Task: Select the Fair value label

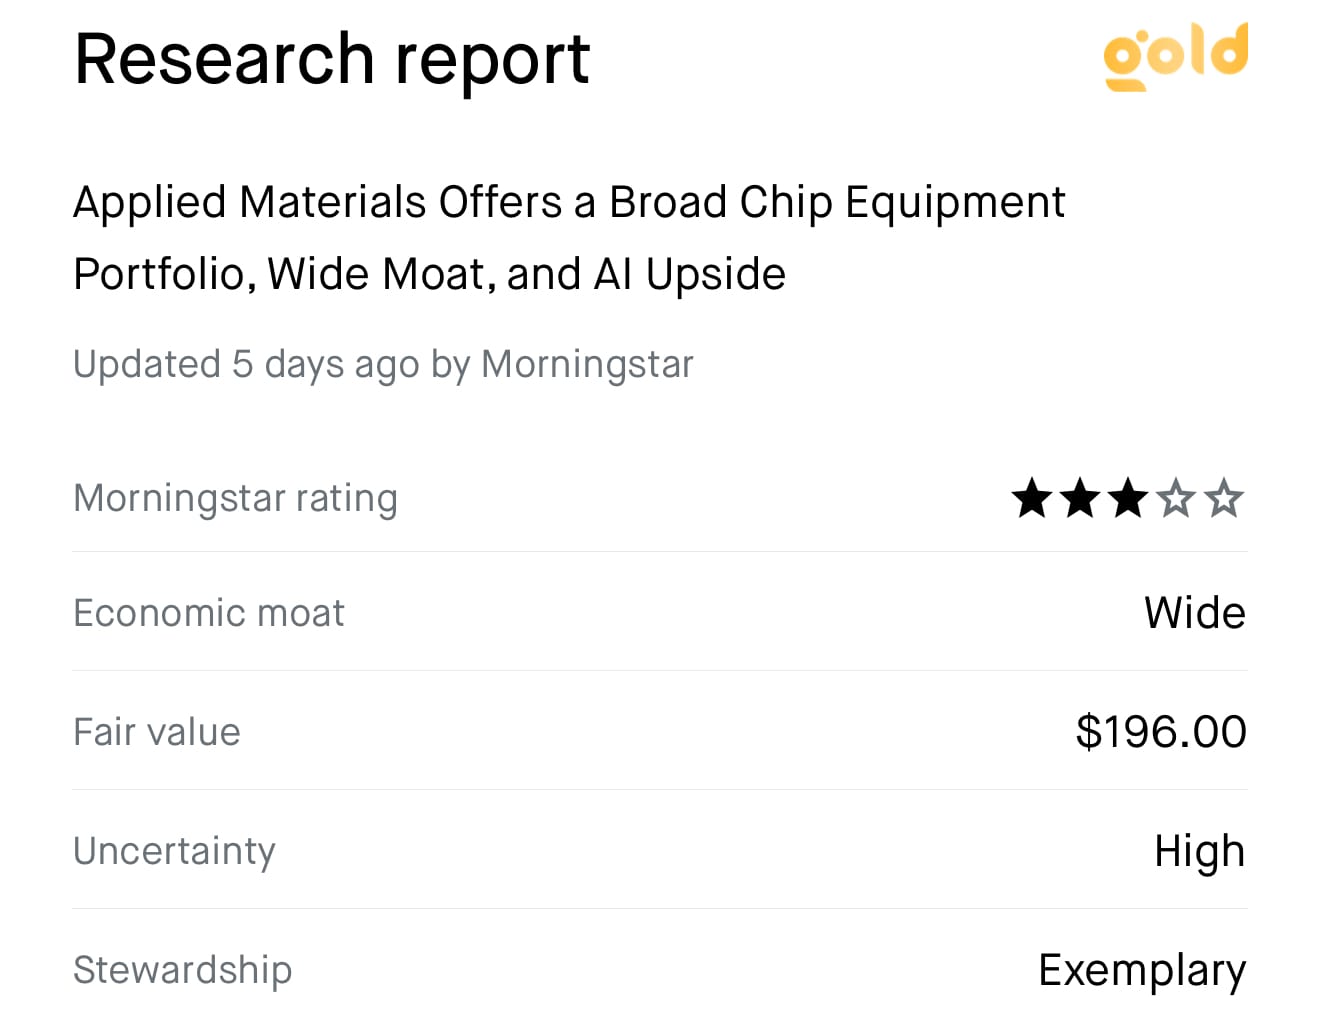Action: pyautogui.click(x=157, y=732)
